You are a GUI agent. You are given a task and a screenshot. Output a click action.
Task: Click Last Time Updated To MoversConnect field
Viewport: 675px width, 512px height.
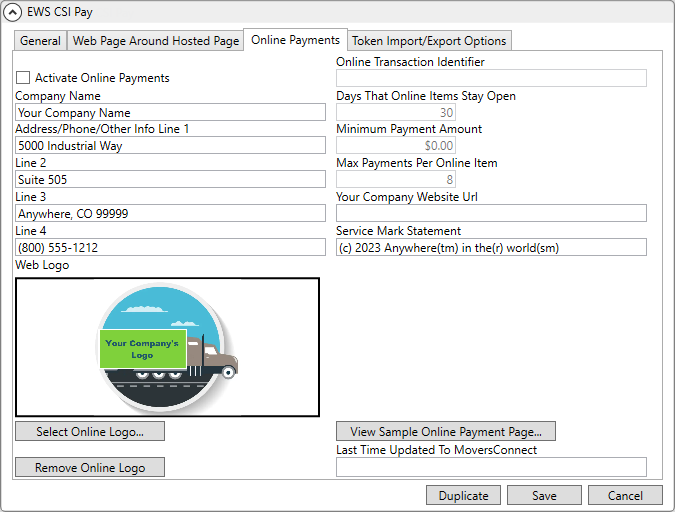pyautogui.click(x=491, y=467)
